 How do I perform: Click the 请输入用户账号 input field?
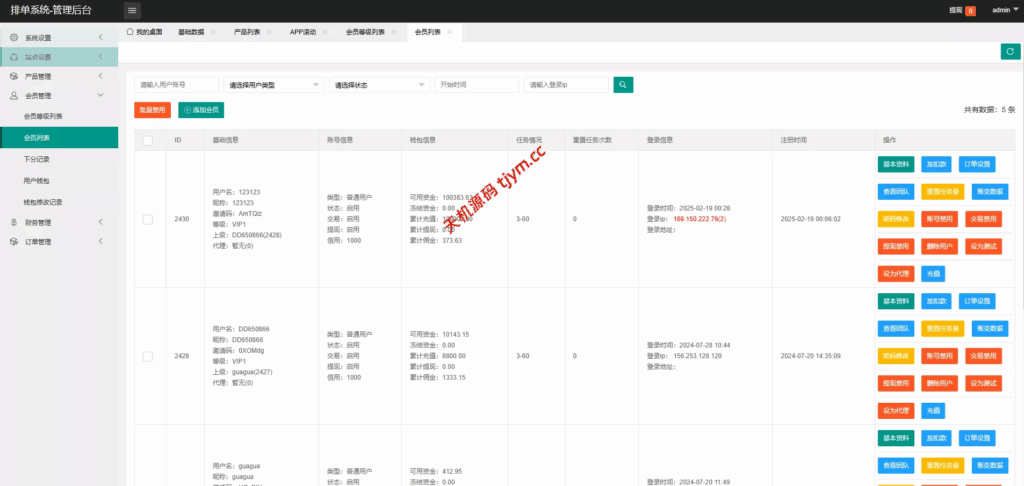click(176, 85)
